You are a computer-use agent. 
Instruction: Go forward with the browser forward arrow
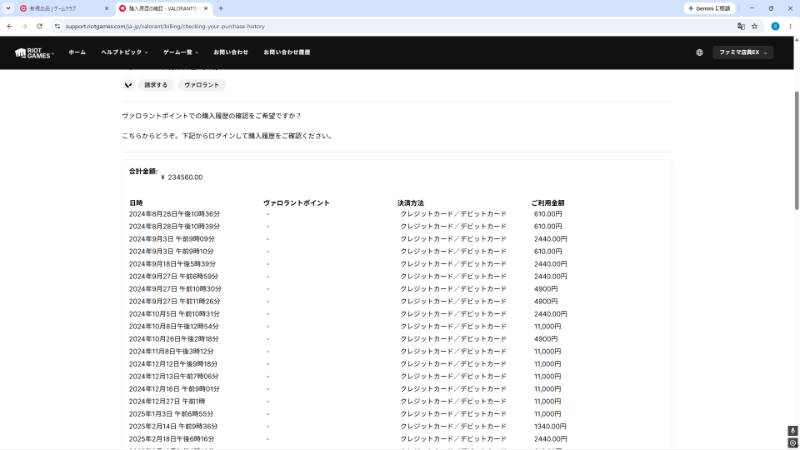(x=24, y=26)
